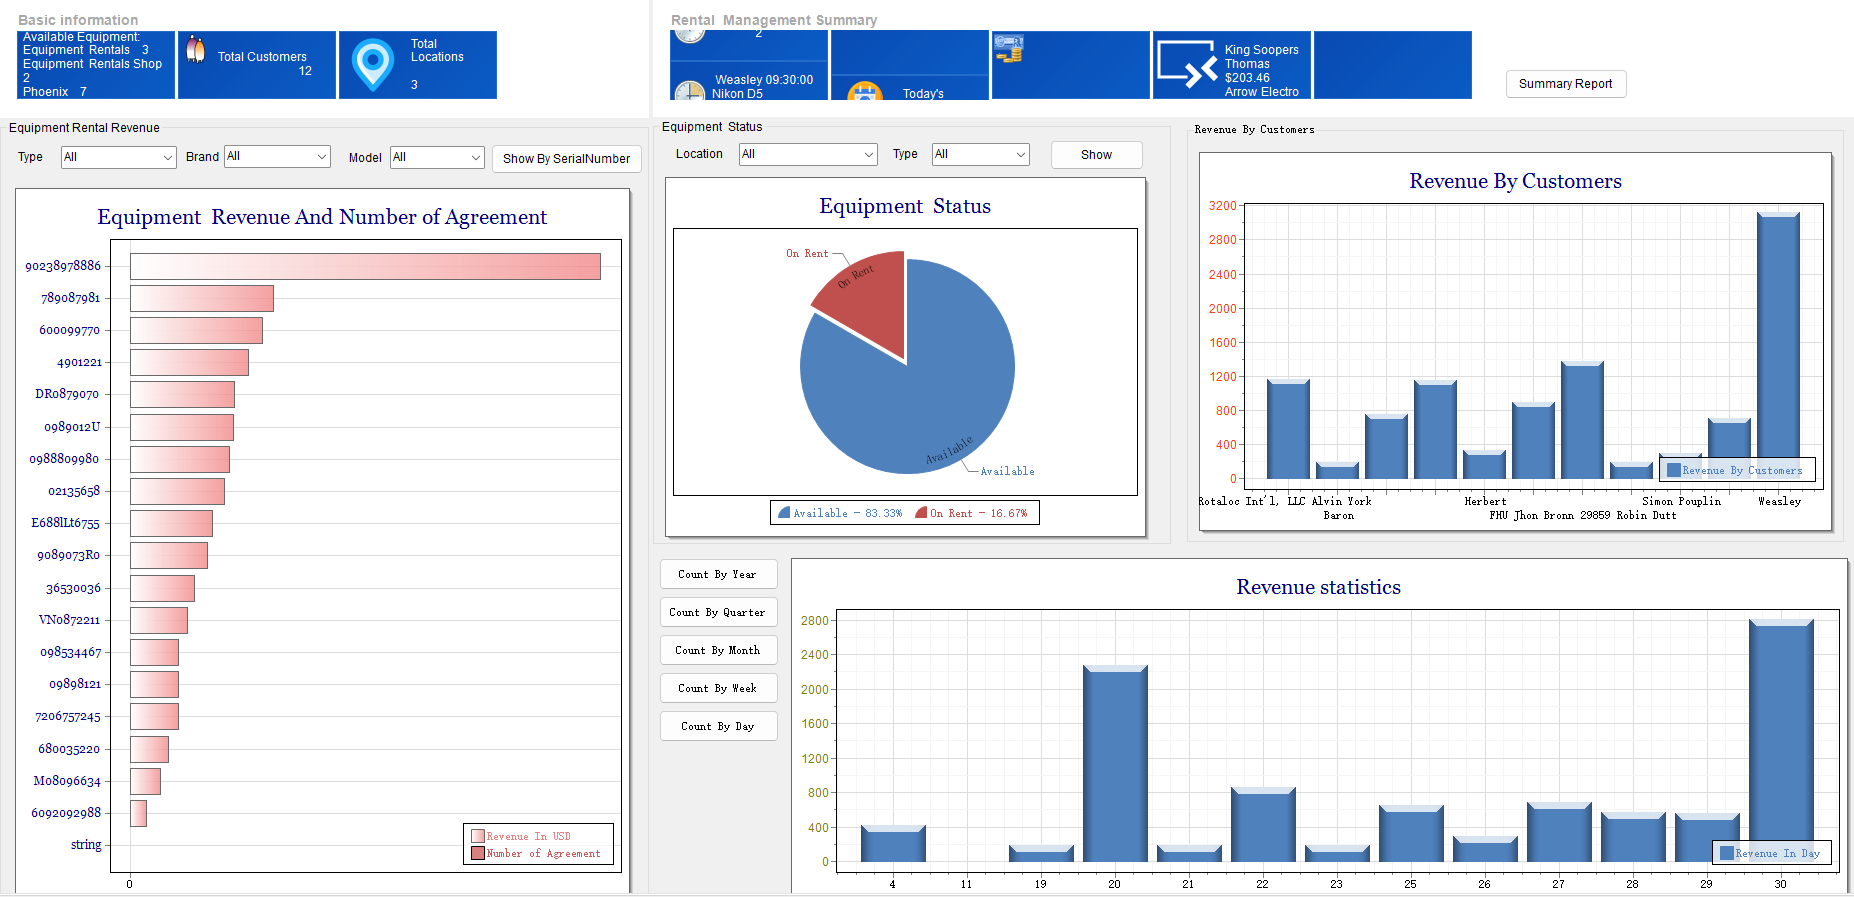Click the money coins icon tile

(1008, 48)
